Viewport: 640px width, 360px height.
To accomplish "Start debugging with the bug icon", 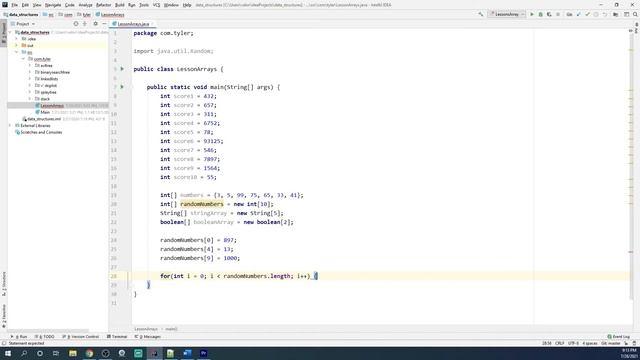I will tap(540, 14).
